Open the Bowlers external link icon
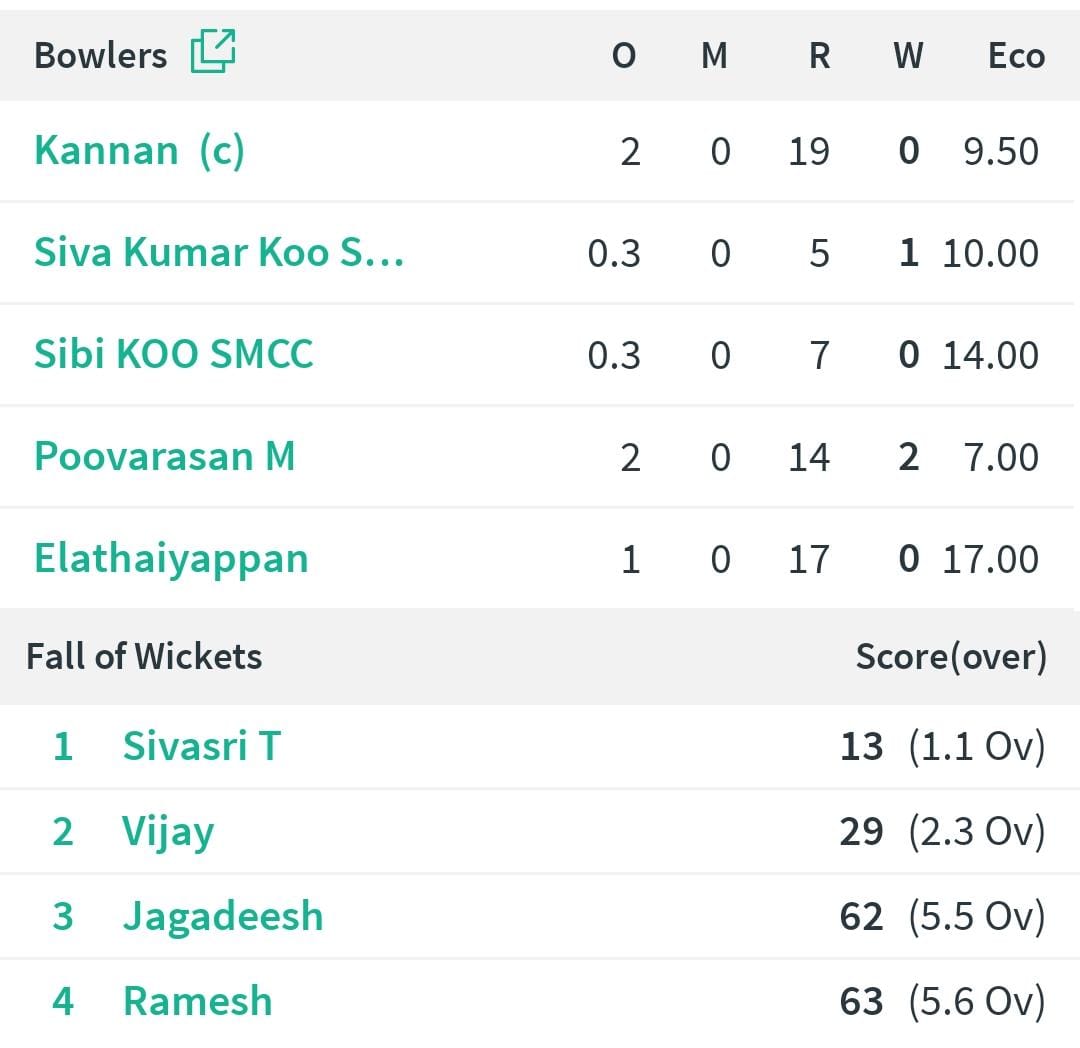 coord(213,51)
